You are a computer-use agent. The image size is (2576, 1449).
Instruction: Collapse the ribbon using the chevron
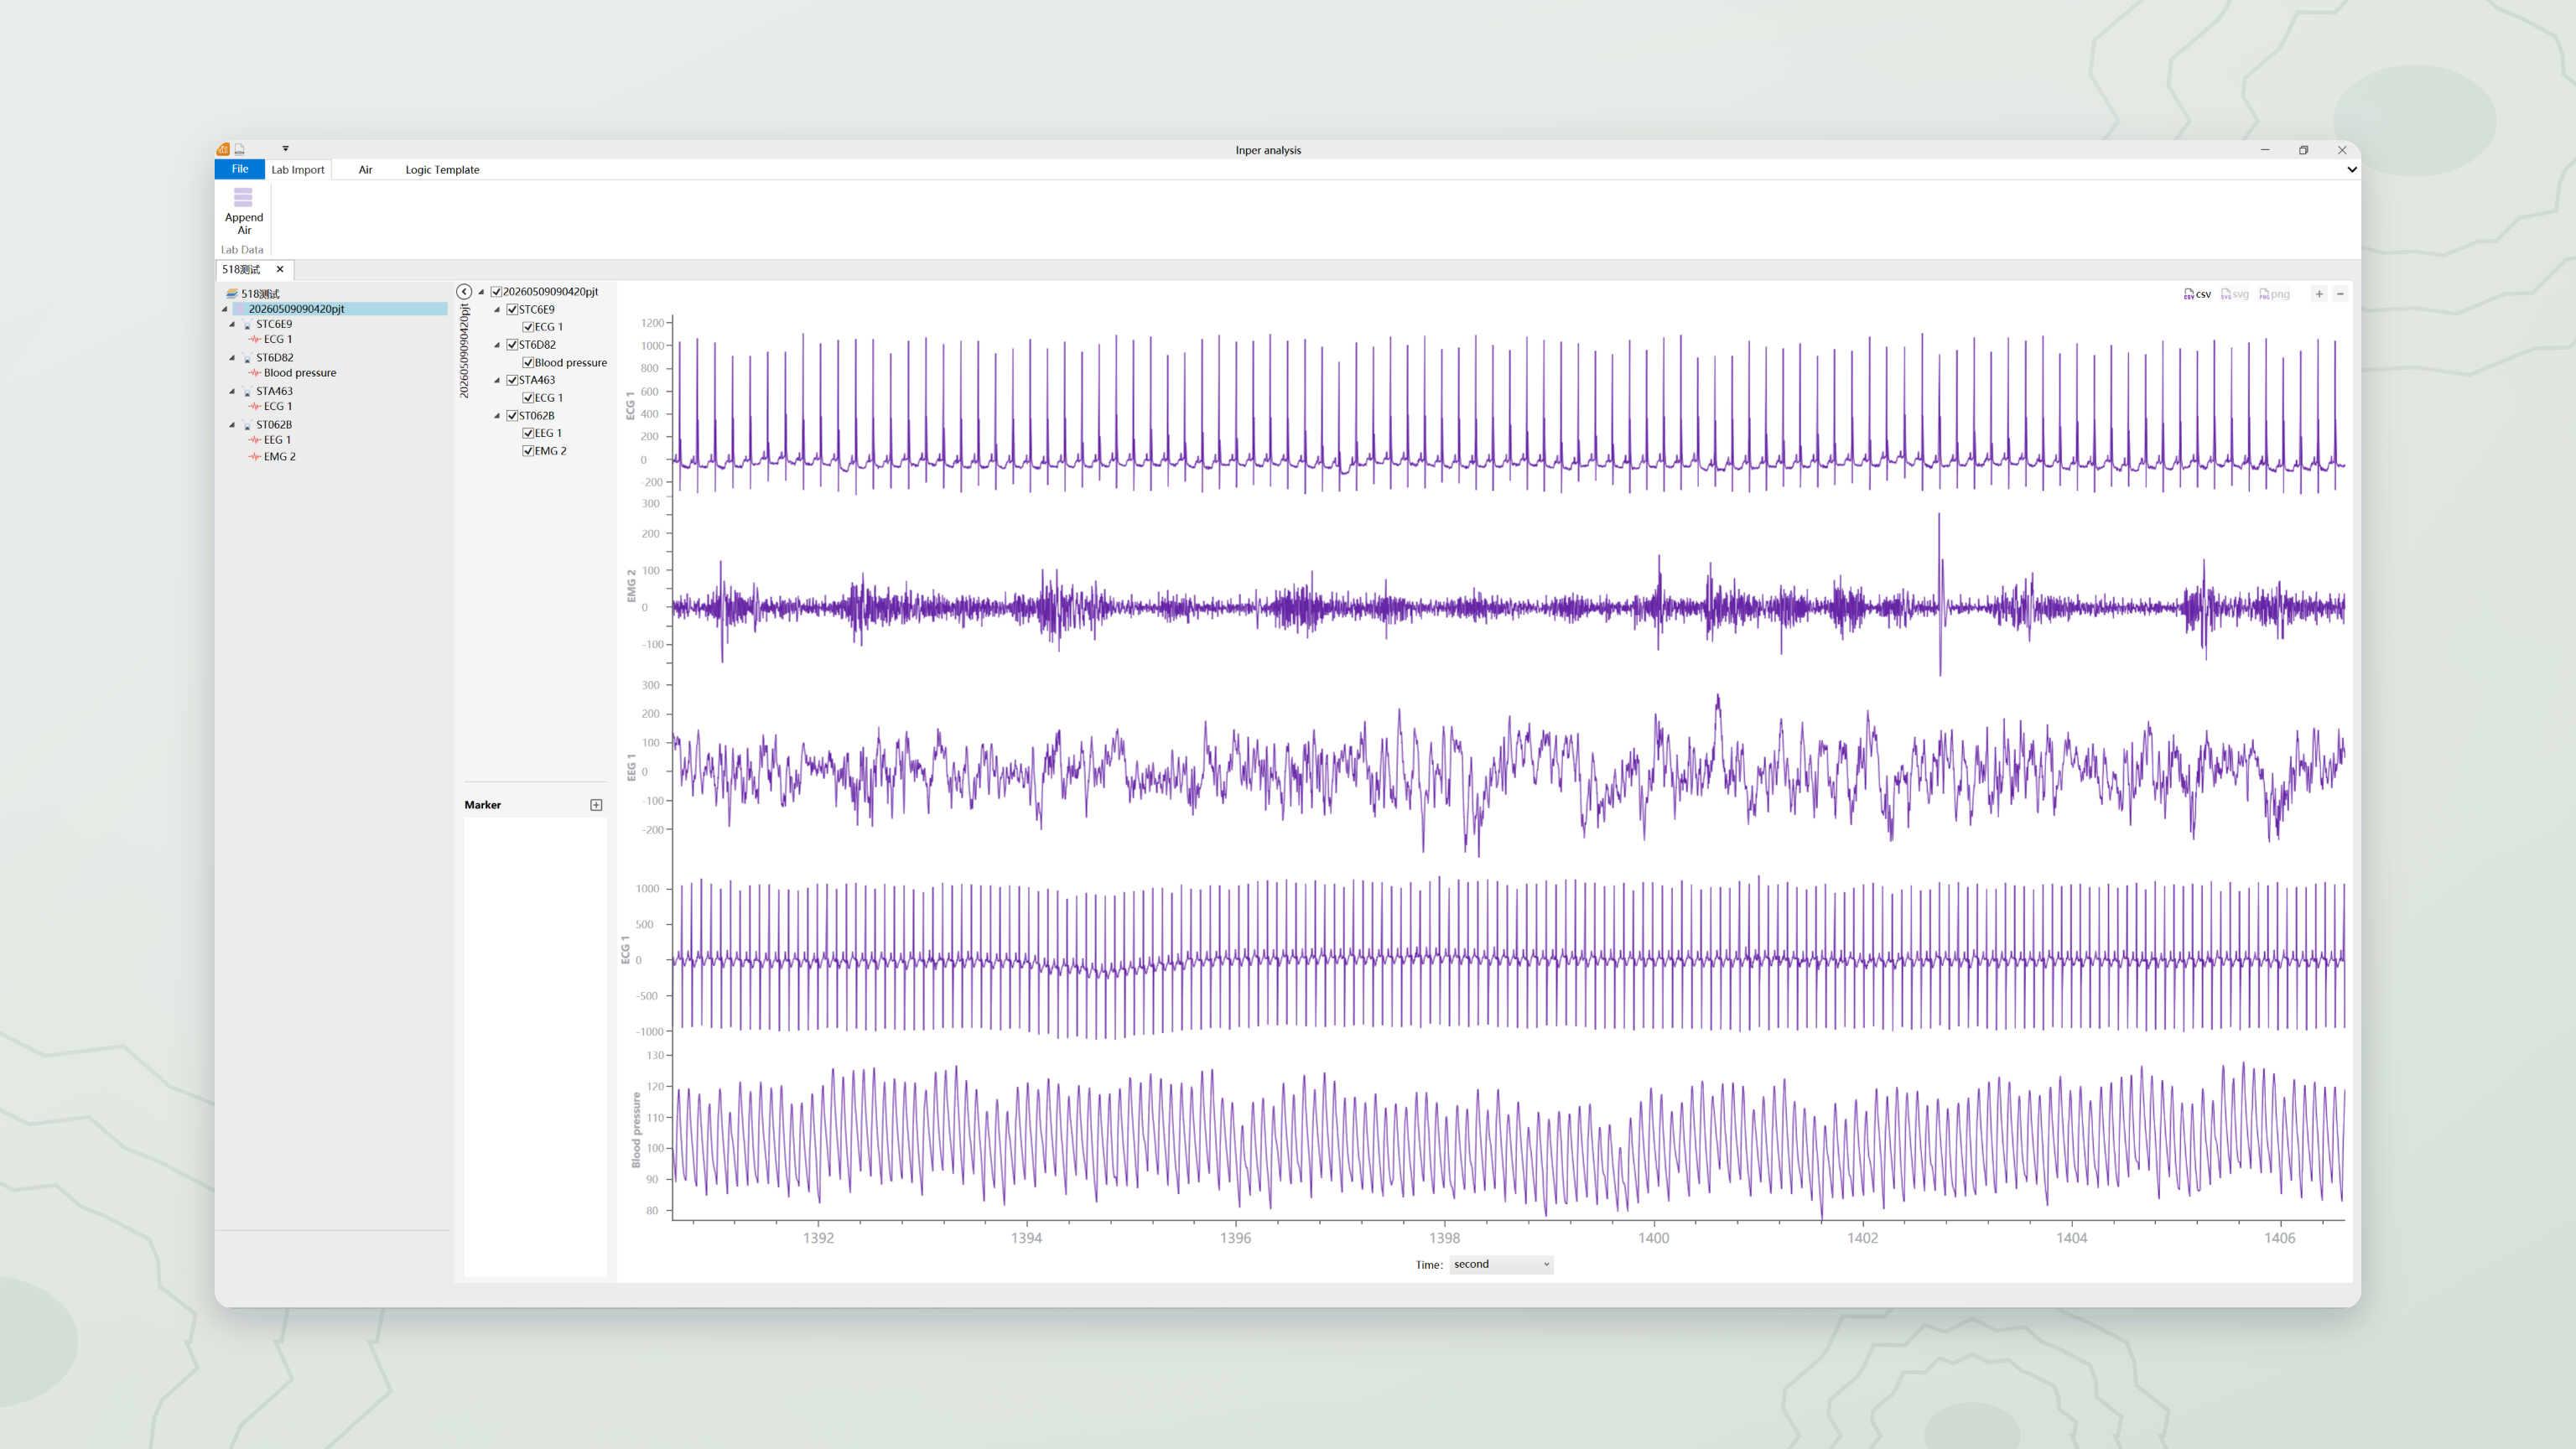click(2352, 170)
